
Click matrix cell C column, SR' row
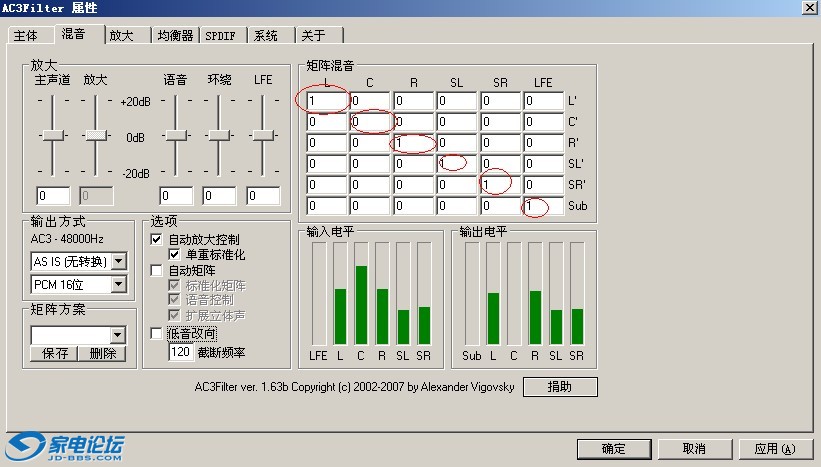tap(370, 185)
